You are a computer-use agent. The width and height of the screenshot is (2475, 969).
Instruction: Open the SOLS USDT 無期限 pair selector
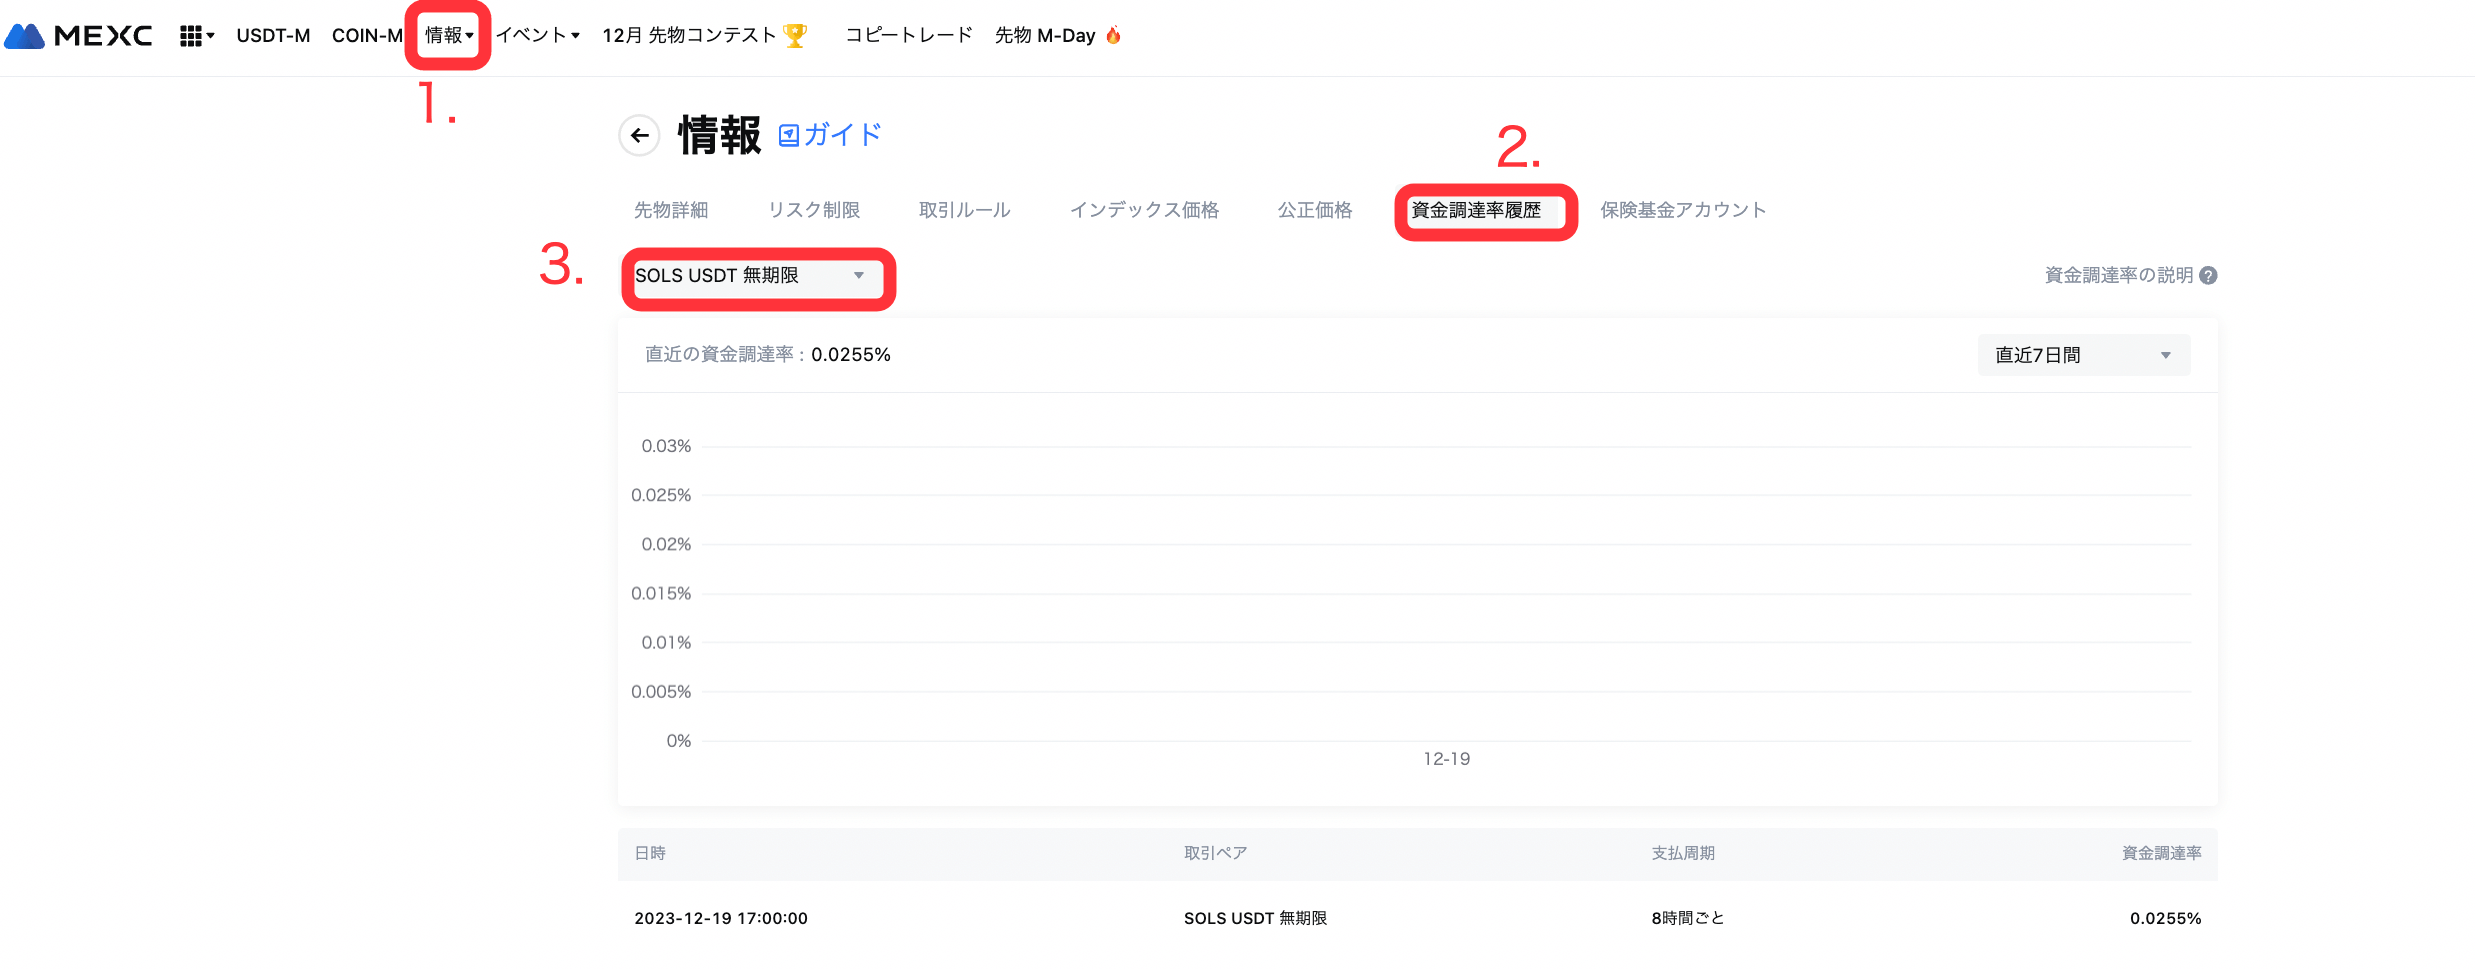point(750,276)
